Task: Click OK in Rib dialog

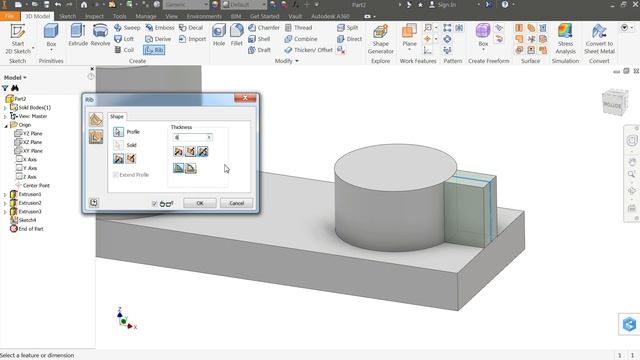Action: click(200, 203)
